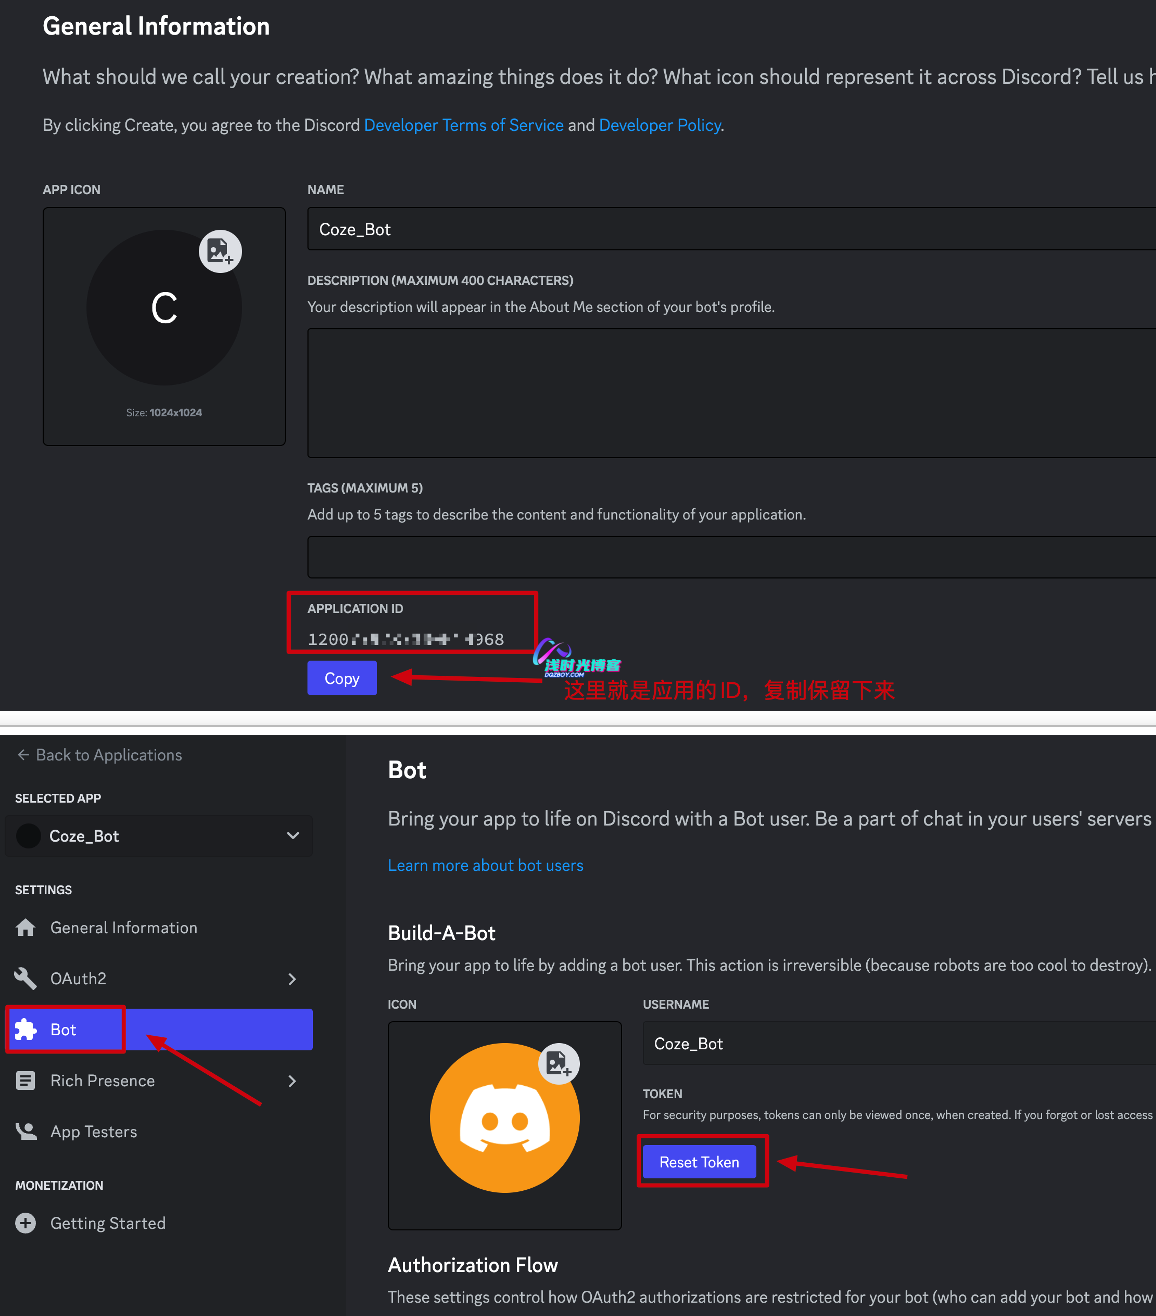The height and width of the screenshot is (1316, 1156).
Task: Click the Rich Presence document icon
Action: 26,1081
